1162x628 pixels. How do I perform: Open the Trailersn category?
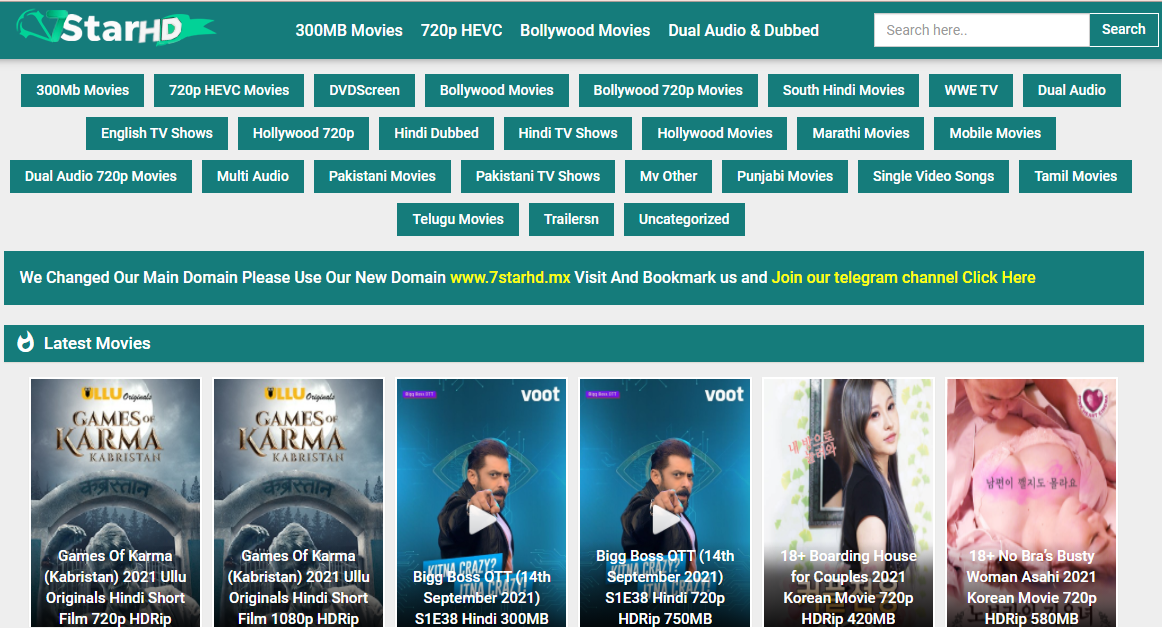click(571, 219)
